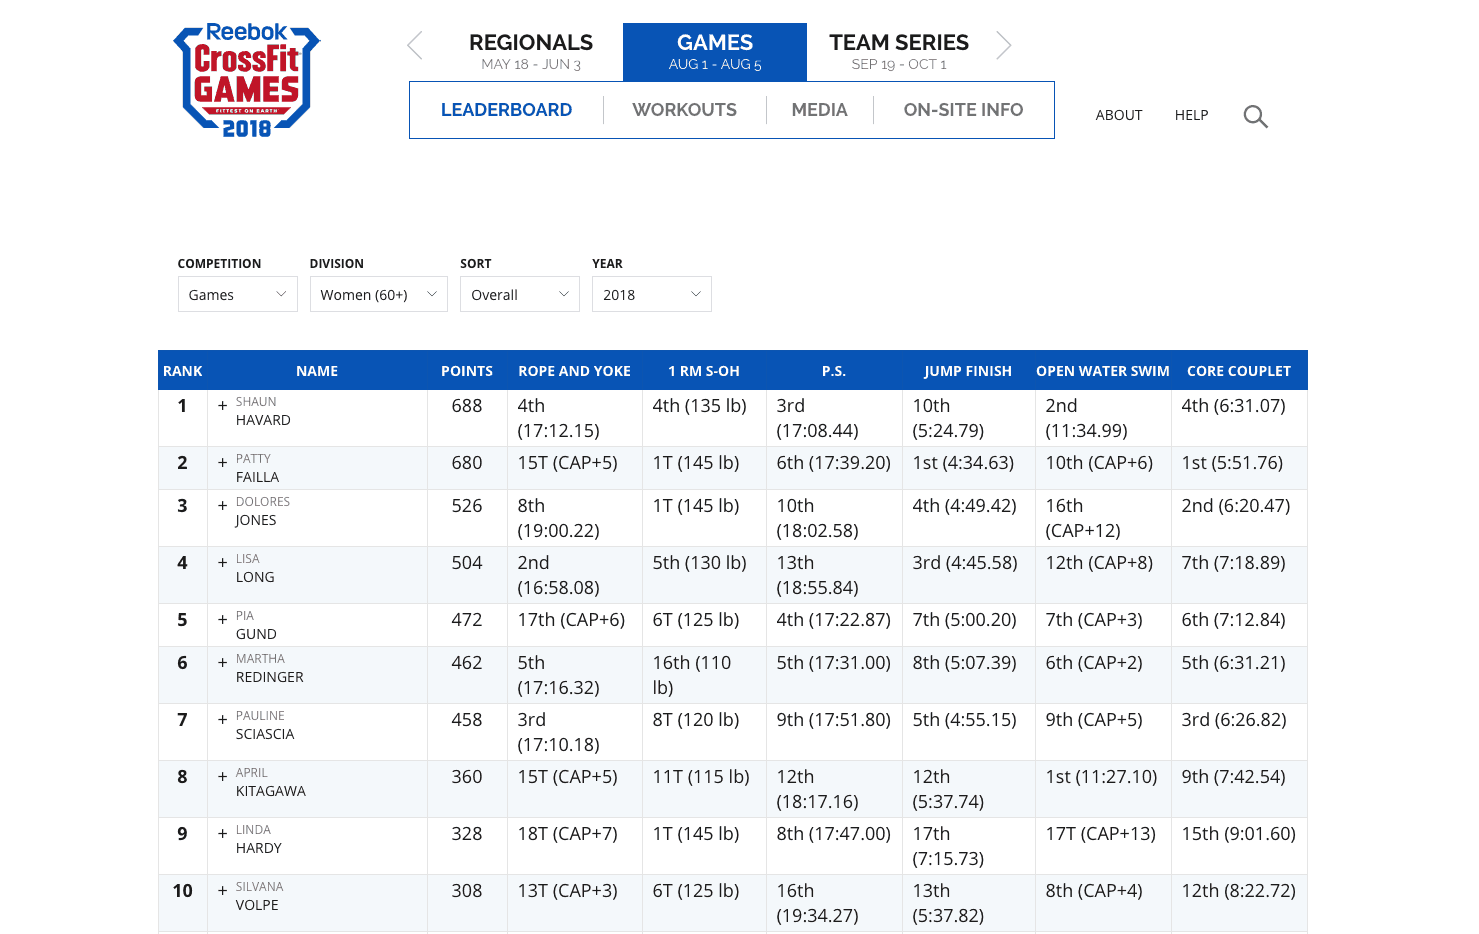Click the Help link
The image size is (1479, 934).
(1191, 115)
